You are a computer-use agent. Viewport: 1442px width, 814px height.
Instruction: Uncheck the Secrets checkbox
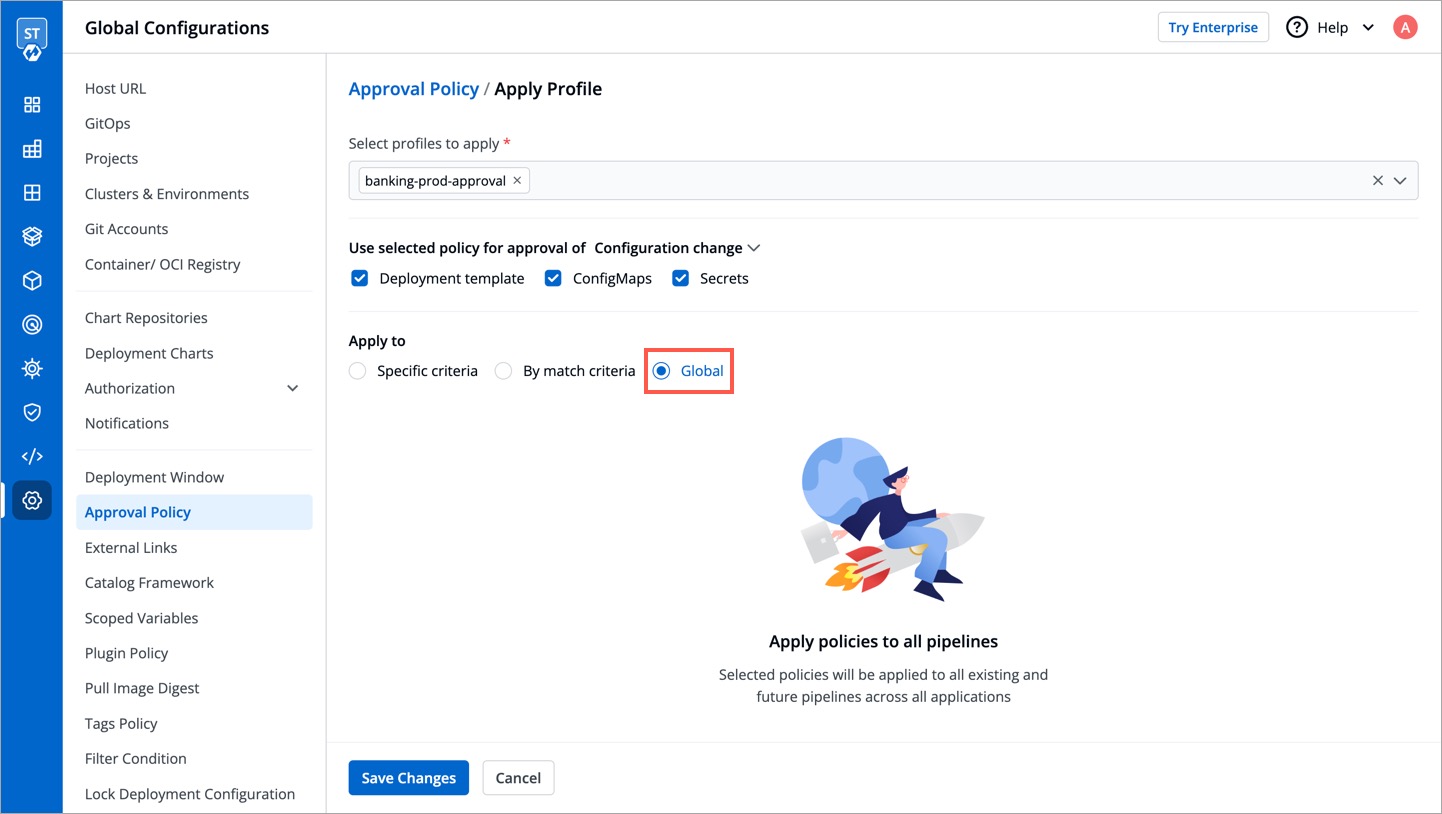point(681,278)
